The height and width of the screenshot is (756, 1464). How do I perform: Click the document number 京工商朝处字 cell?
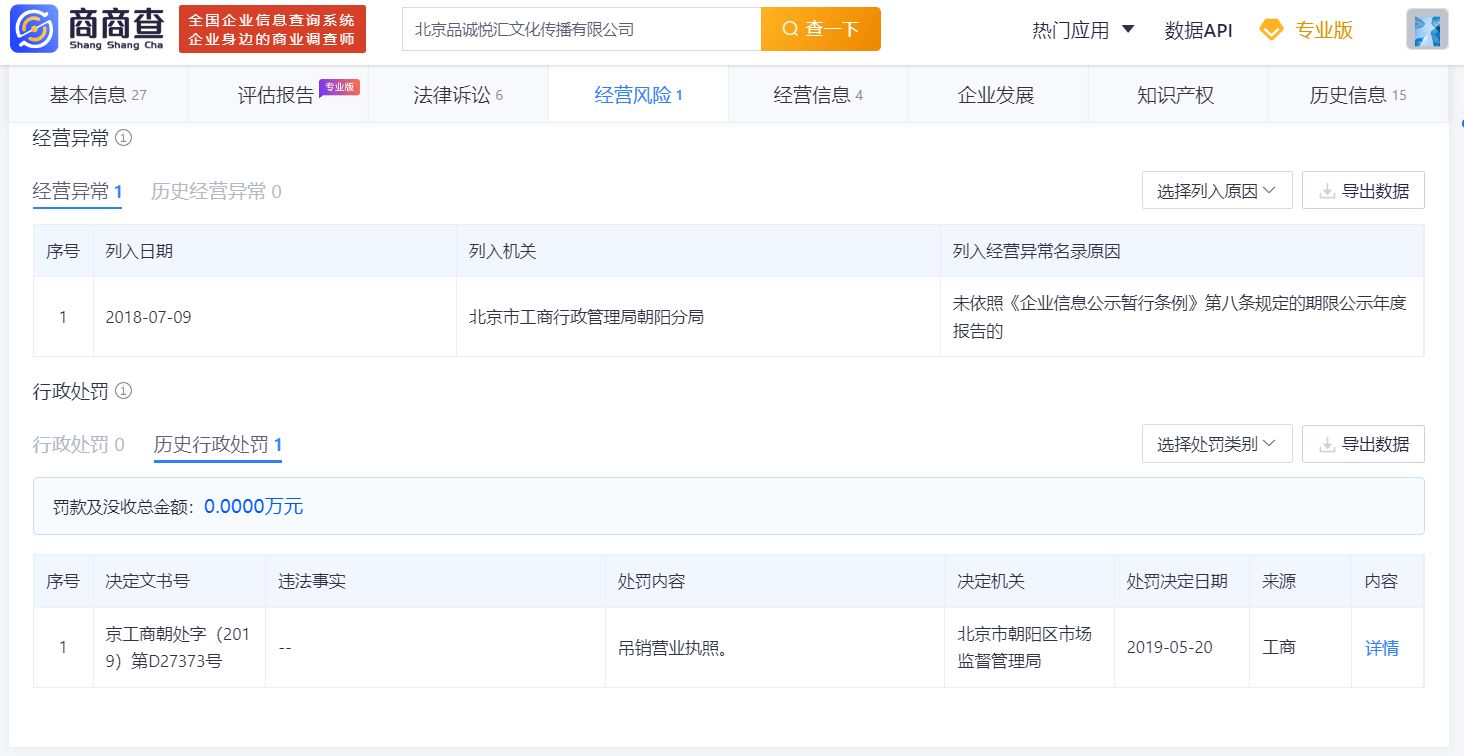[x=178, y=648]
